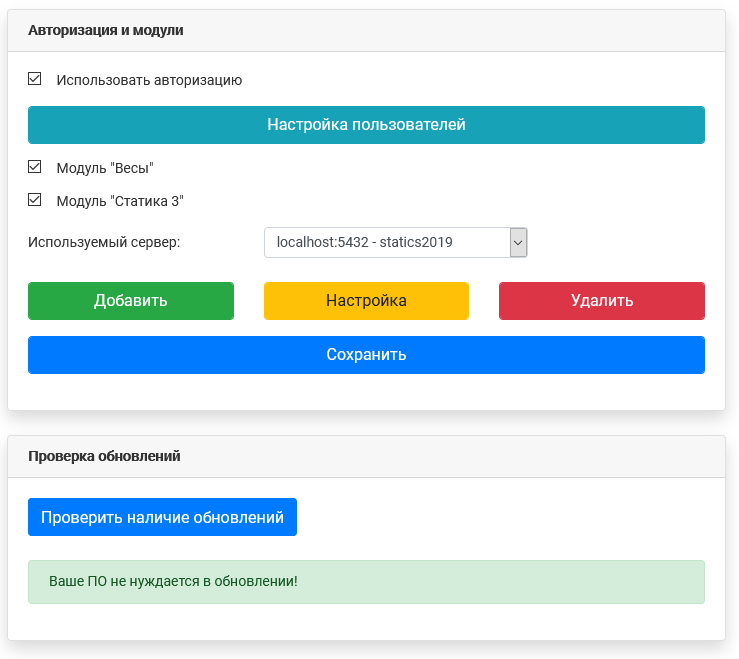
Task: Save settings with the Сохранить button
Action: click(x=366, y=355)
